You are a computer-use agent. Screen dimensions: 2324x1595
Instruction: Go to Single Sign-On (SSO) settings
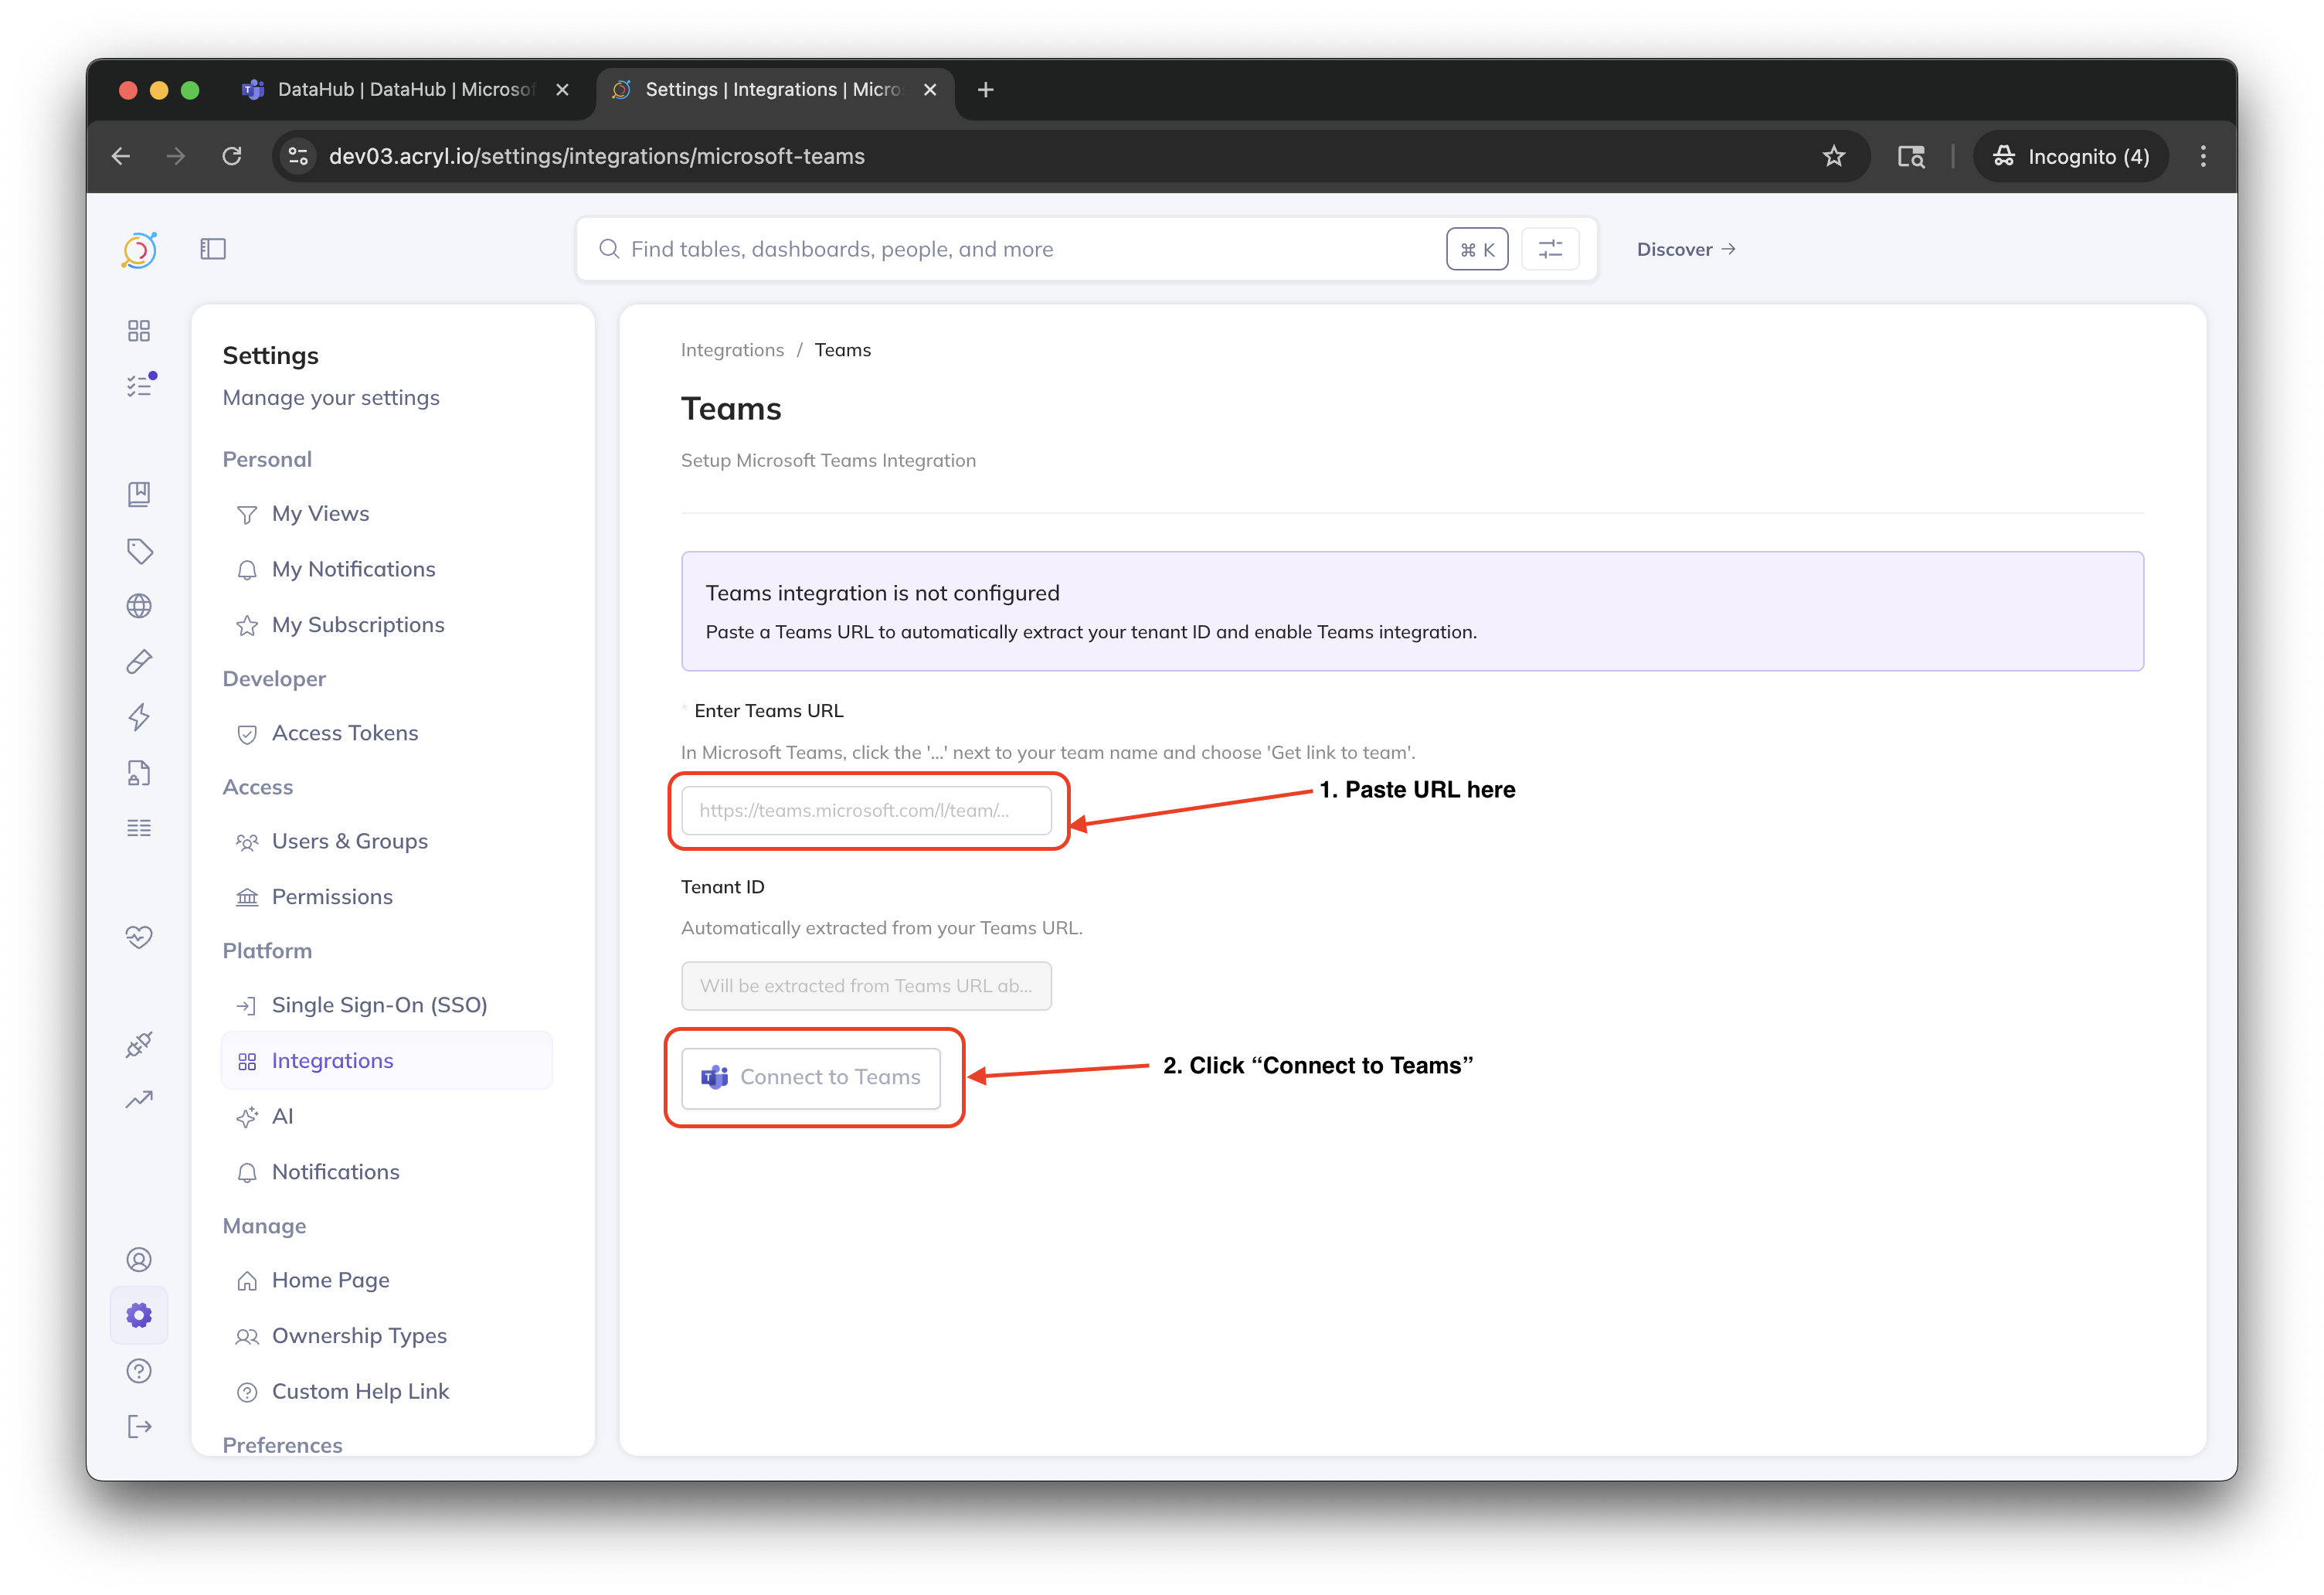[x=379, y=1005]
